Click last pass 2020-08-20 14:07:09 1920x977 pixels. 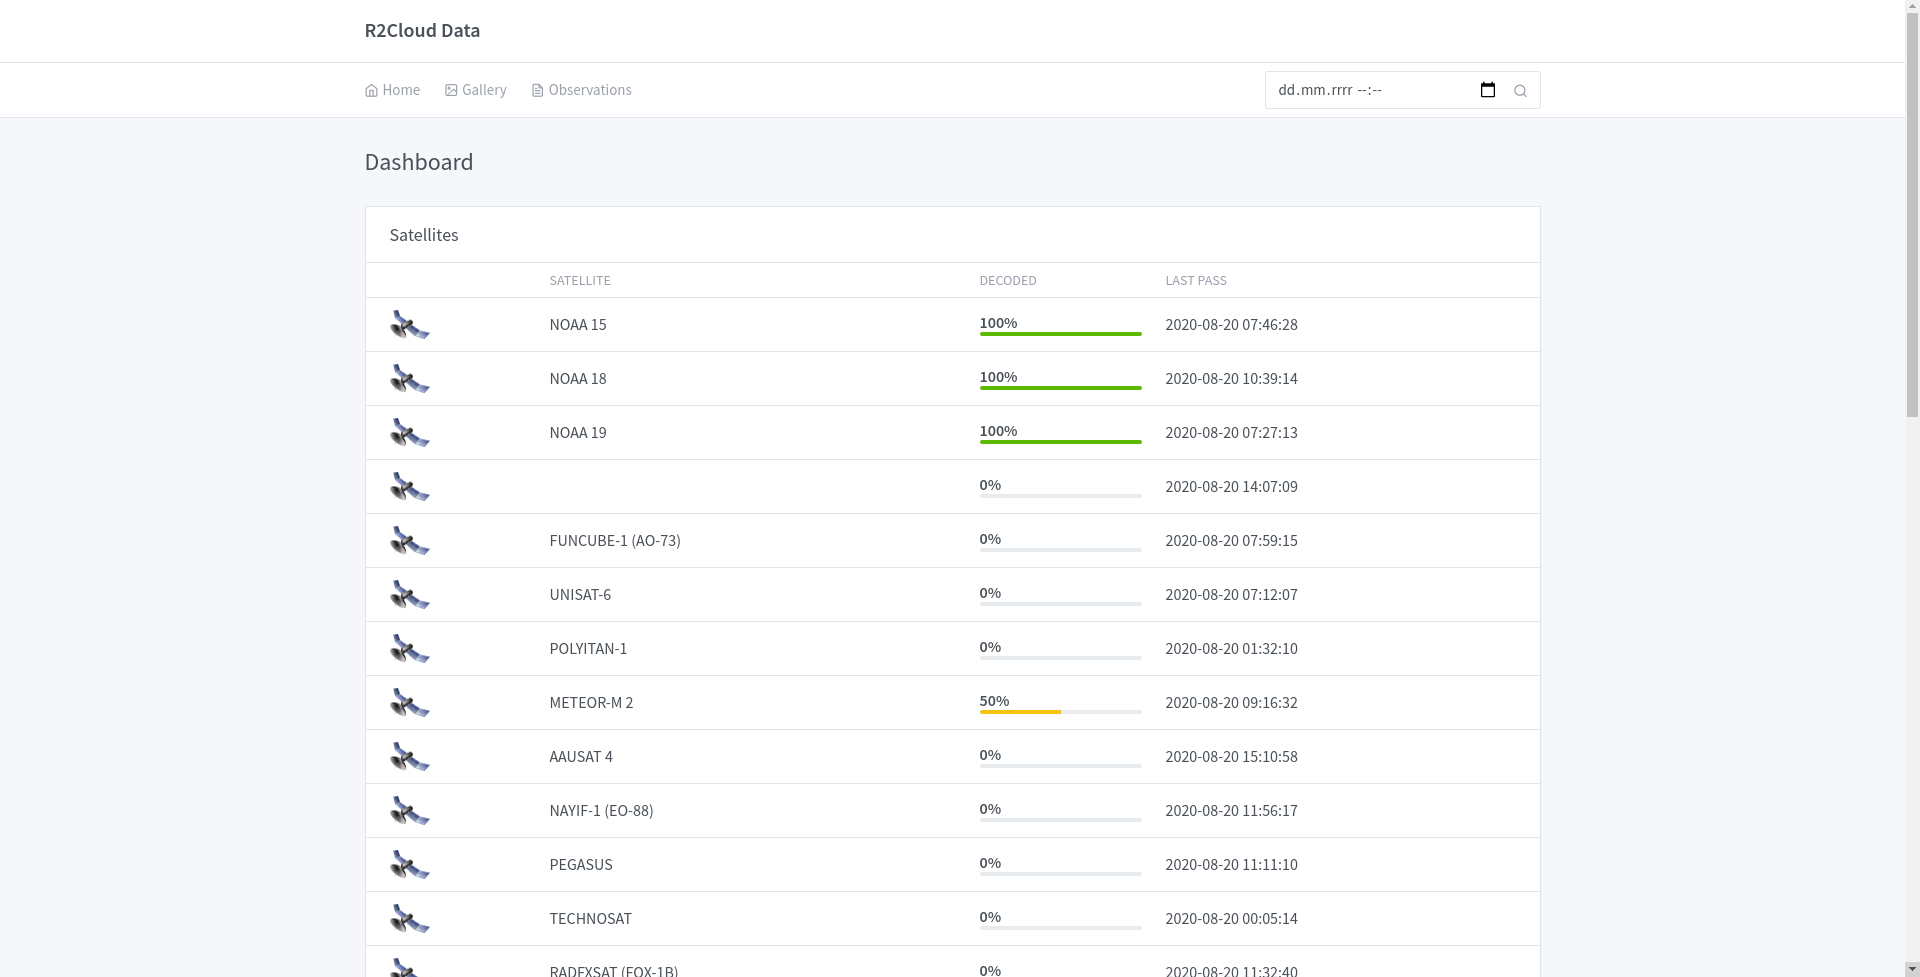1231,487
